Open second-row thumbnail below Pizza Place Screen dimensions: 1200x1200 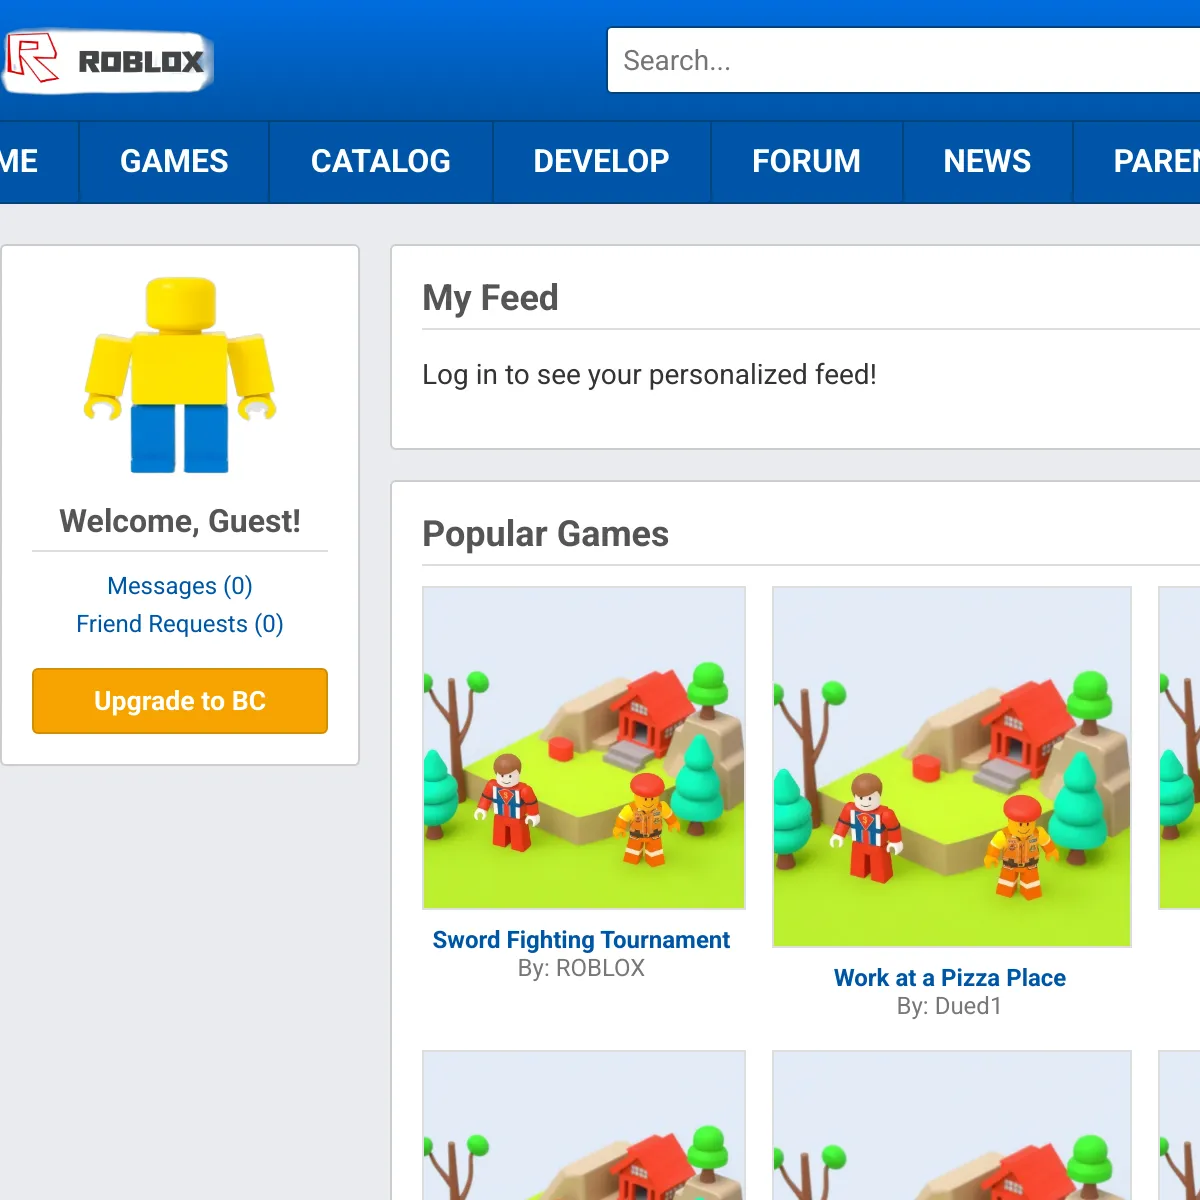coord(952,1125)
